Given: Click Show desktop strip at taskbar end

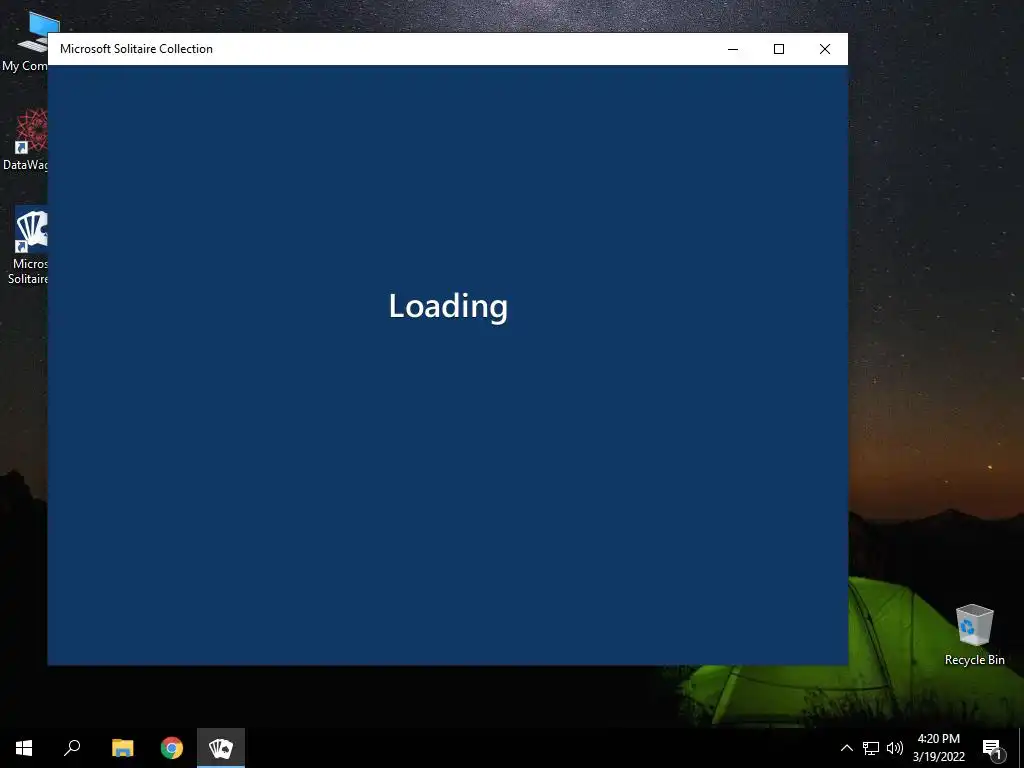Looking at the screenshot, I should [x=1021, y=748].
